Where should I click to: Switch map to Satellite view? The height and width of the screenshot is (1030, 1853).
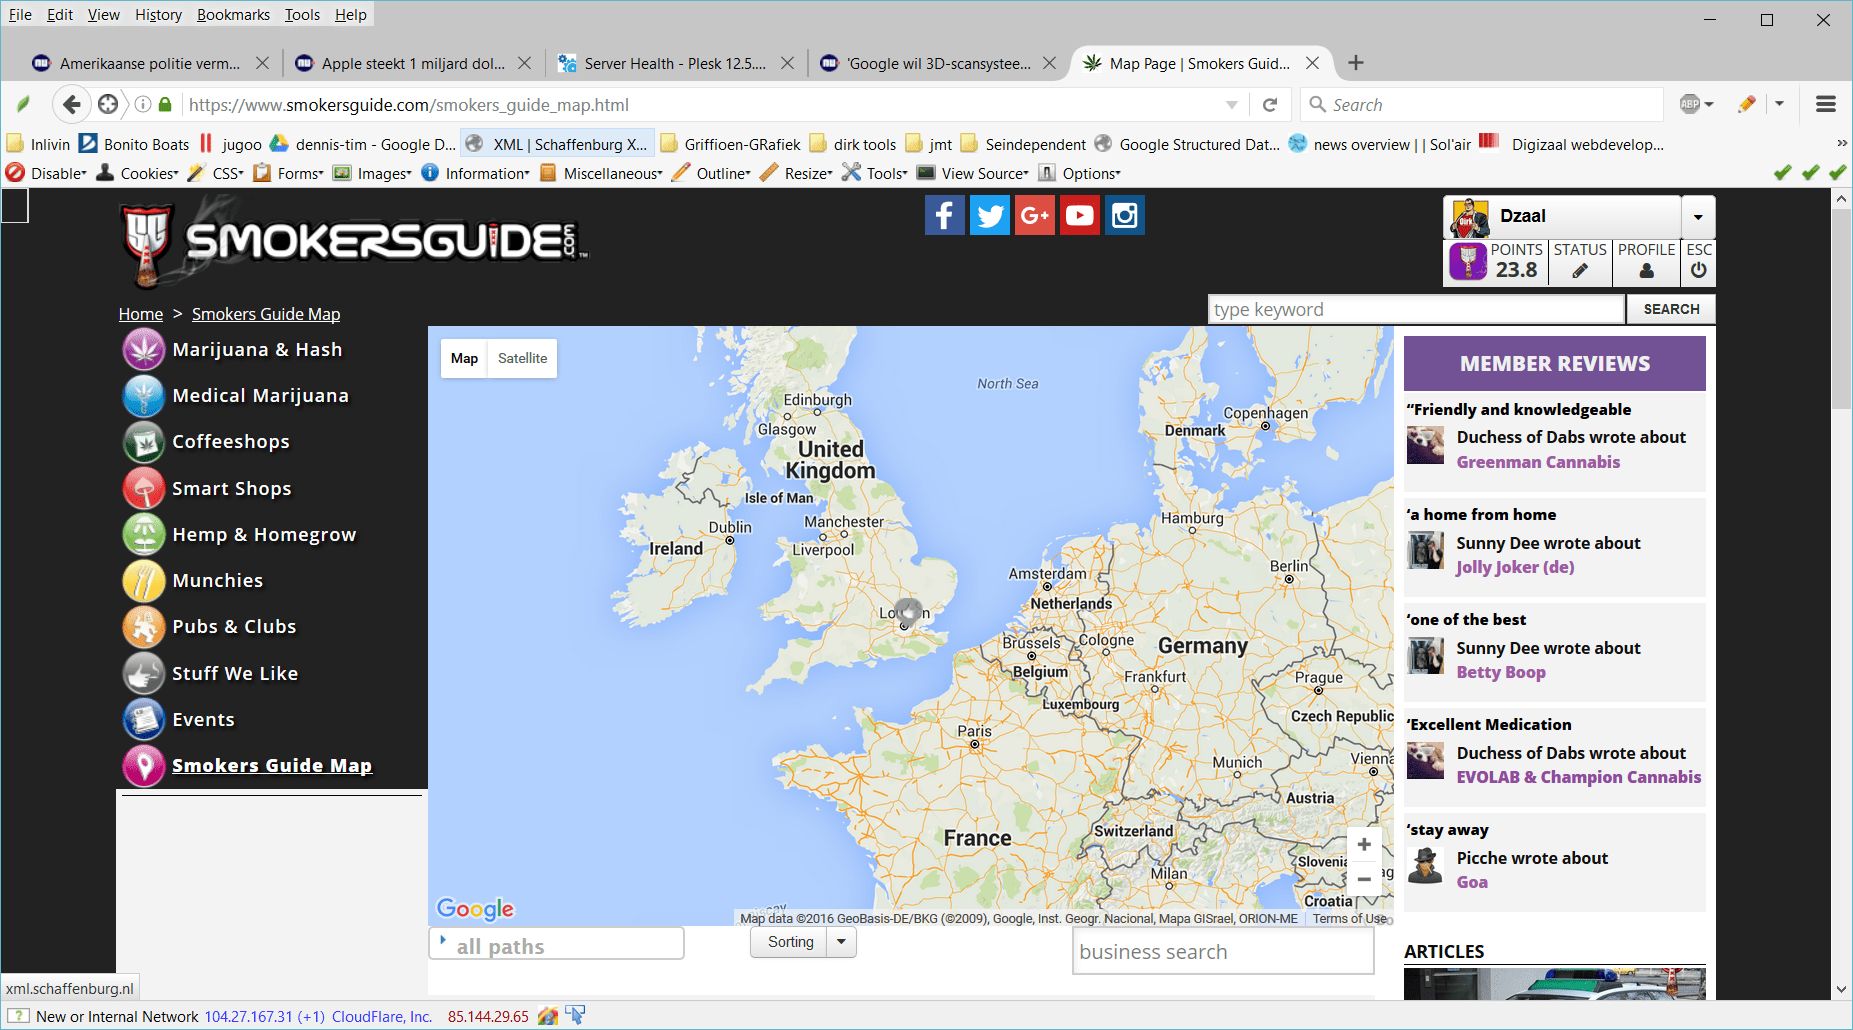click(x=522, y=358)
